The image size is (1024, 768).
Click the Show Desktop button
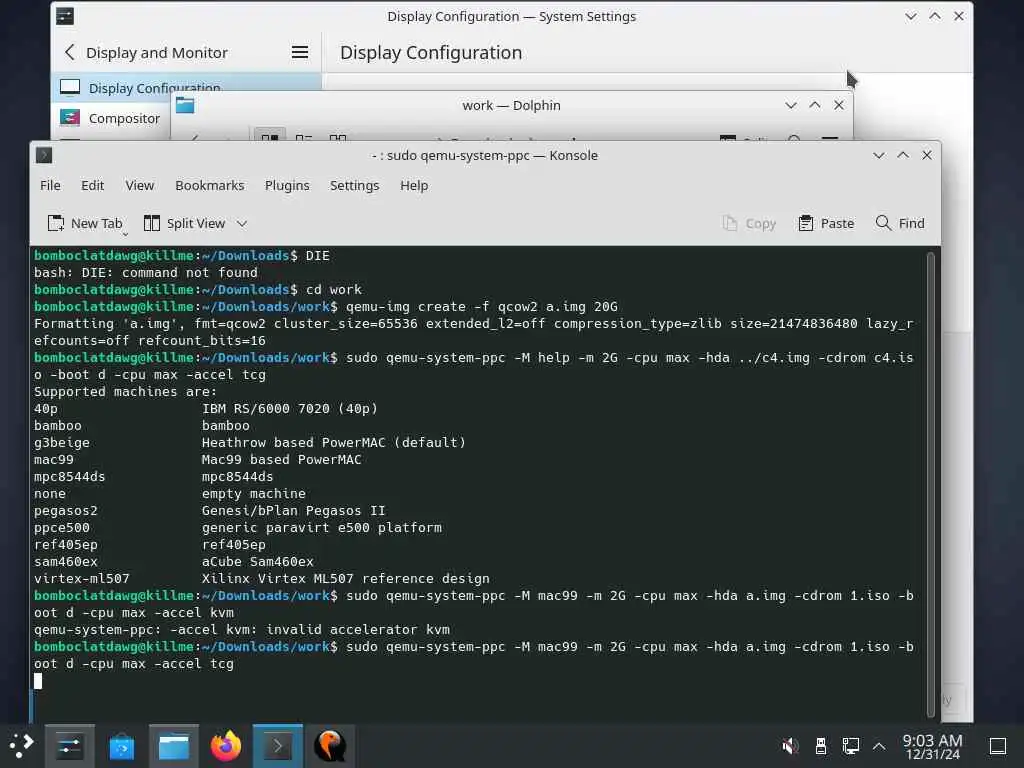pyautogui.click(x=997, y=746)
